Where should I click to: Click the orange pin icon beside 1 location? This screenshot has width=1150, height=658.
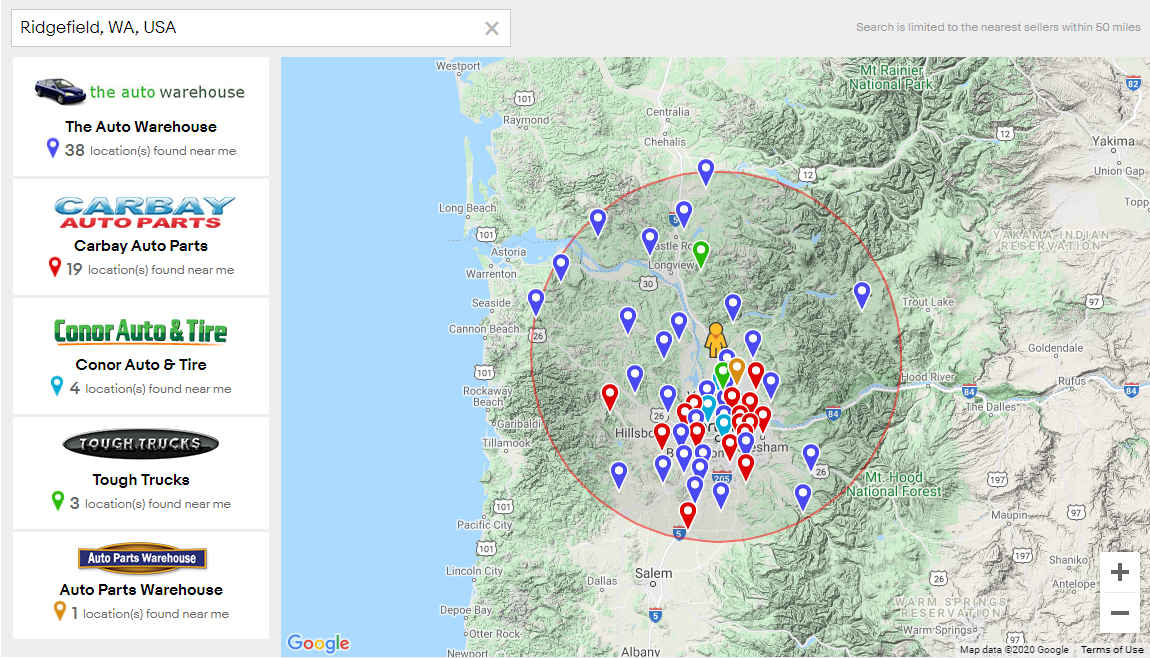coord(60,611)
